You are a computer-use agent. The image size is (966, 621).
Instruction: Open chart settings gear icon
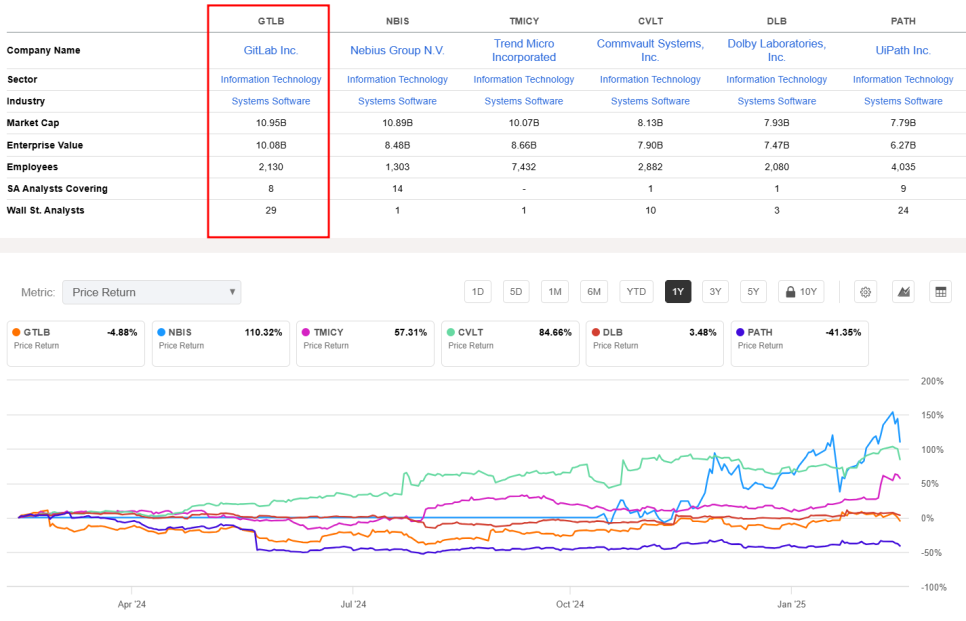click(x=865, y=292)
